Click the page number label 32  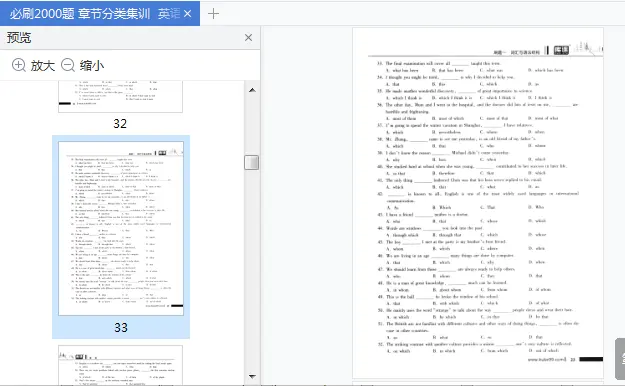click(120, 124)
